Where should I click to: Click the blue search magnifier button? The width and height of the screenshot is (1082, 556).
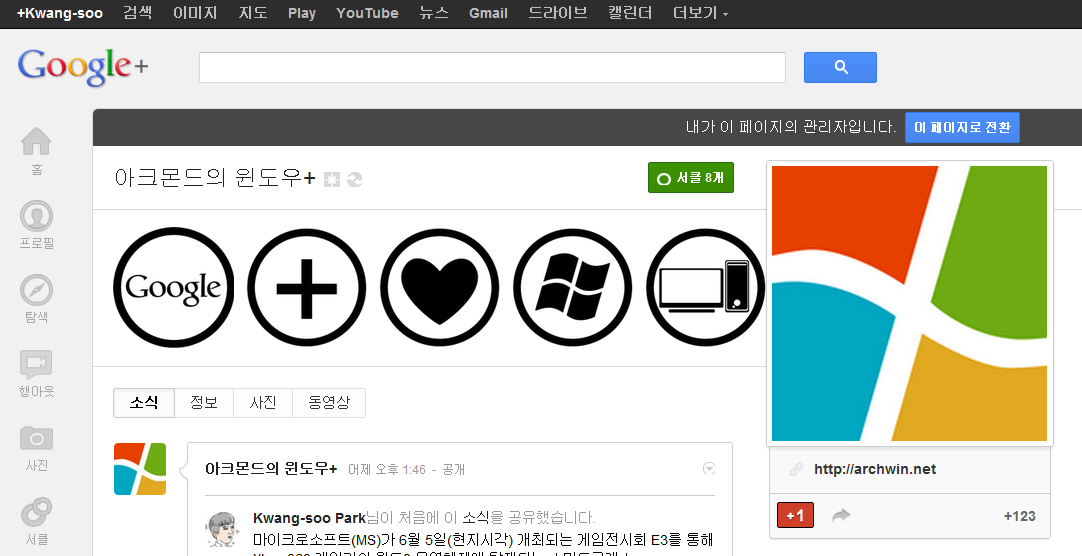pyautogui.click(x=840, y=68)
